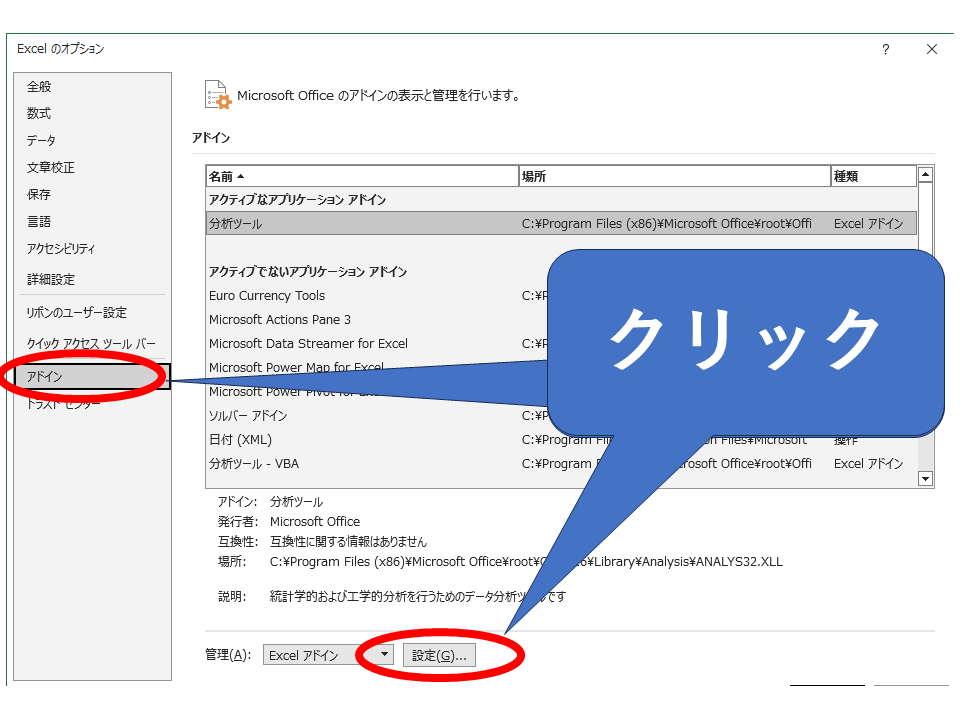Select the 分析ツール add-in row
The width and height of the screenshot is (960, 720).
click(360, 224)
